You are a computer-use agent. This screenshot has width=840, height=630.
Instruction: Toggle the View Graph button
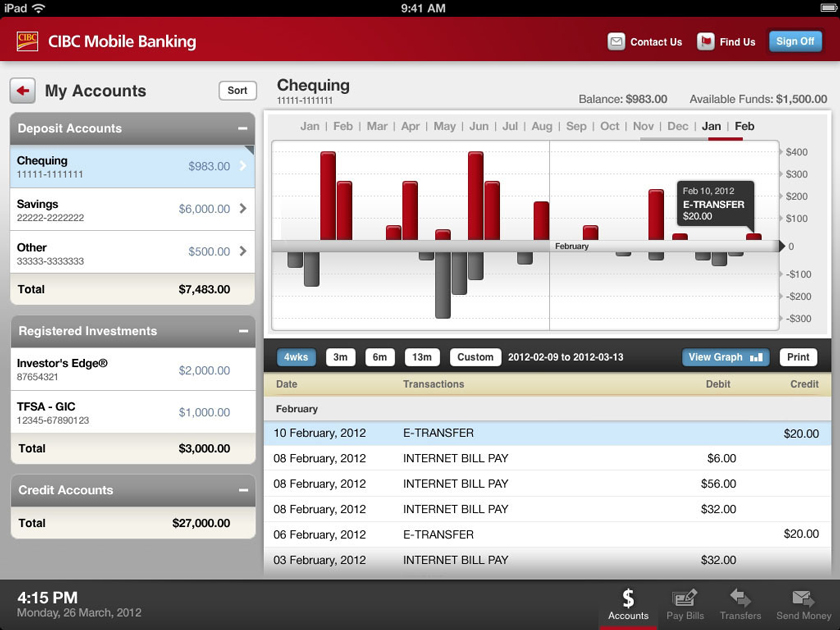tap(725, 357)
